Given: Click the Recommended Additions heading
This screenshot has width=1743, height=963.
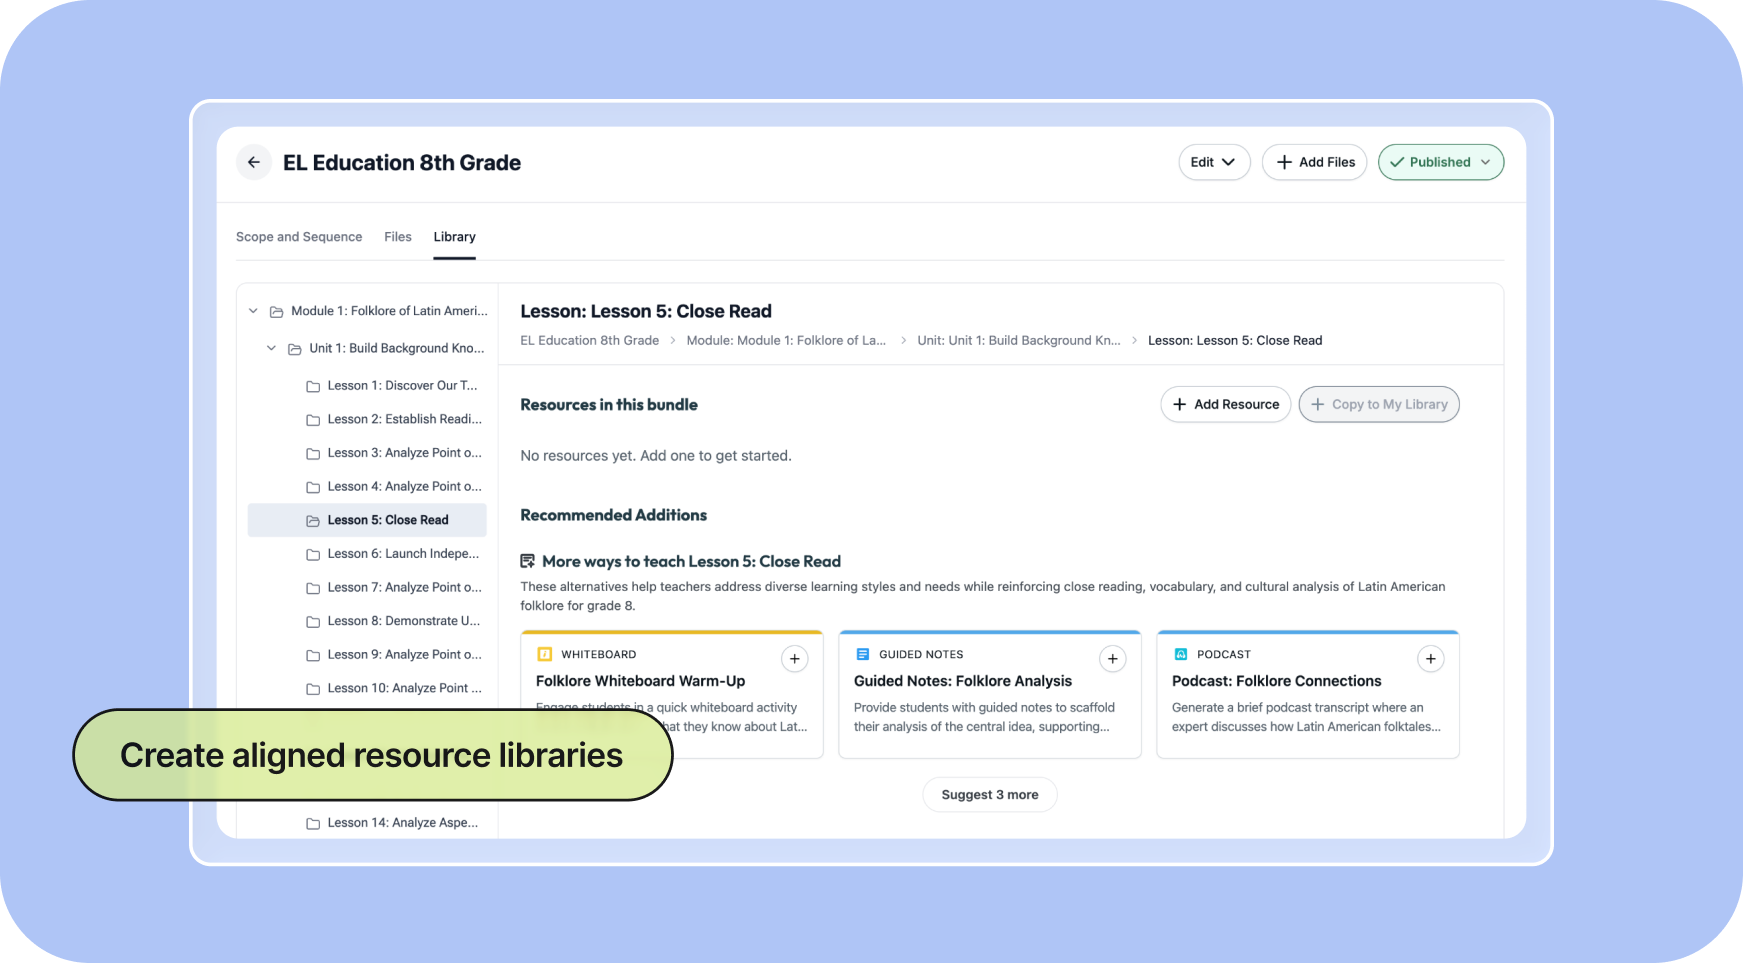Looking at the screenshot, I should (x=614, y=515).
